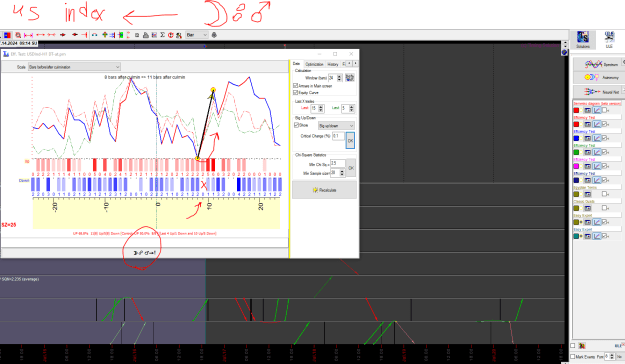The height and width of the screenshot is (364, 625).
Task: Click chart icon of blue Efficiency Test row
Action: click(597, 138)
